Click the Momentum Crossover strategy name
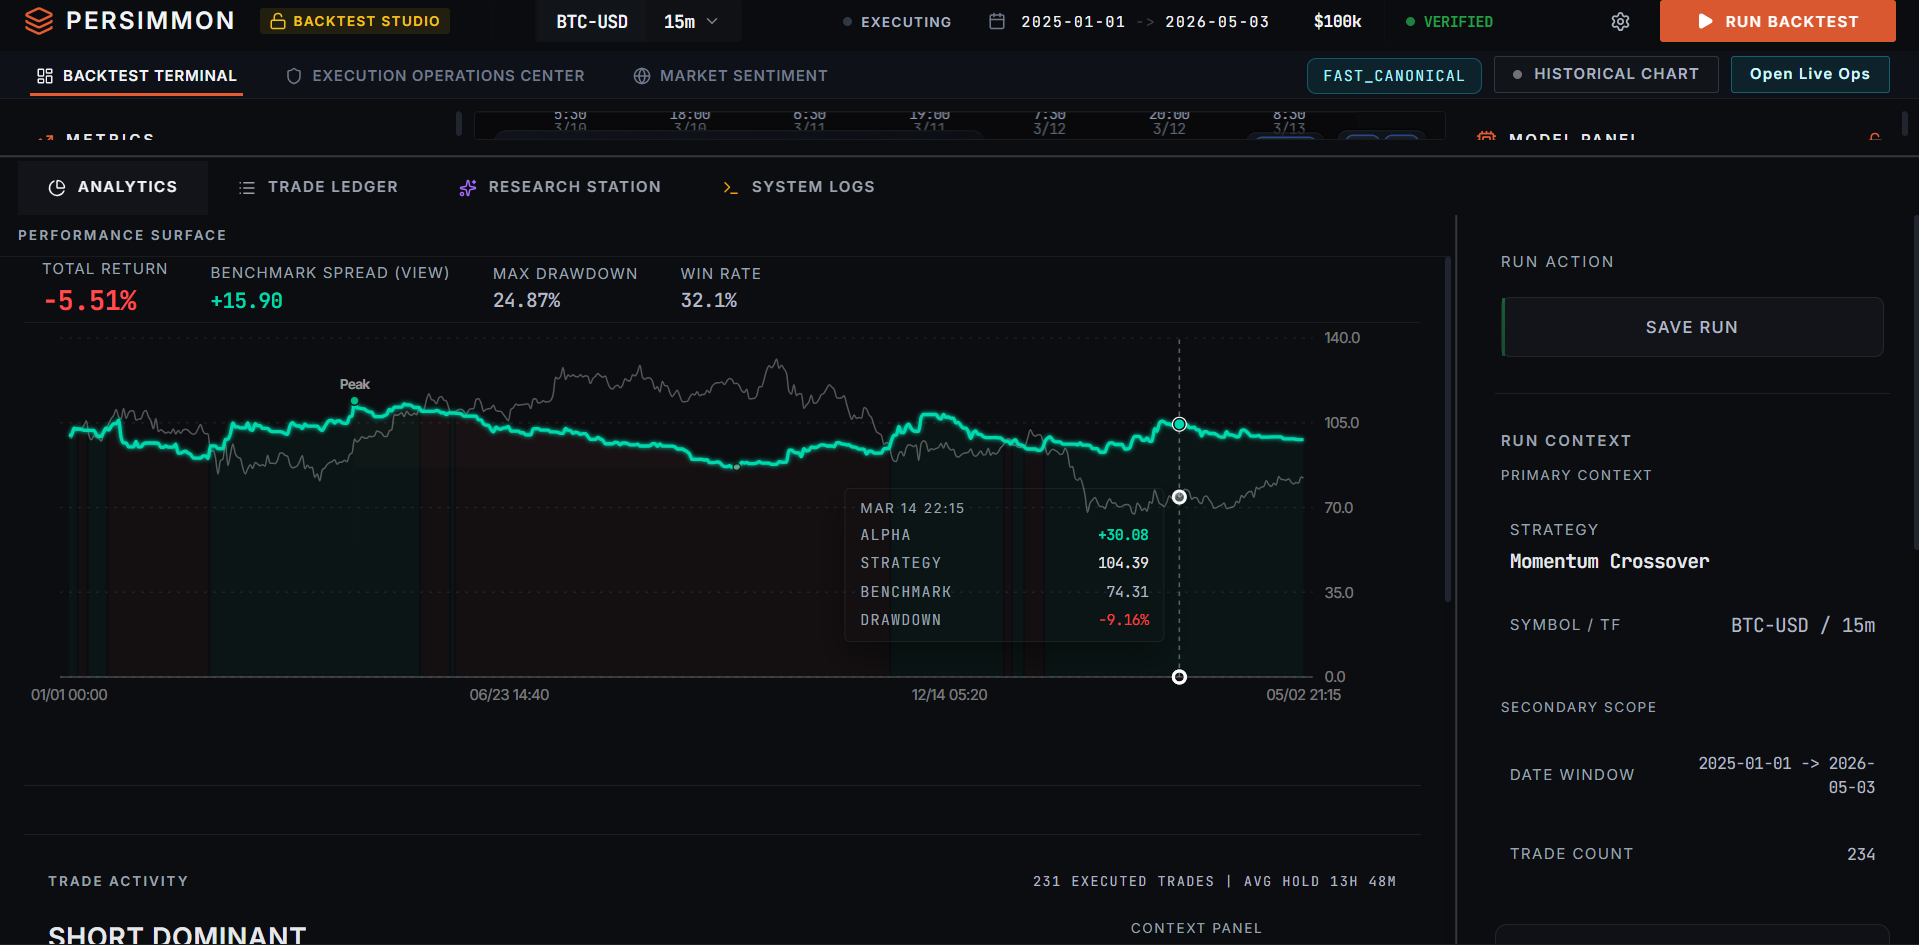This screenshot has width=1919, height=945. [x=1610, y=561]
